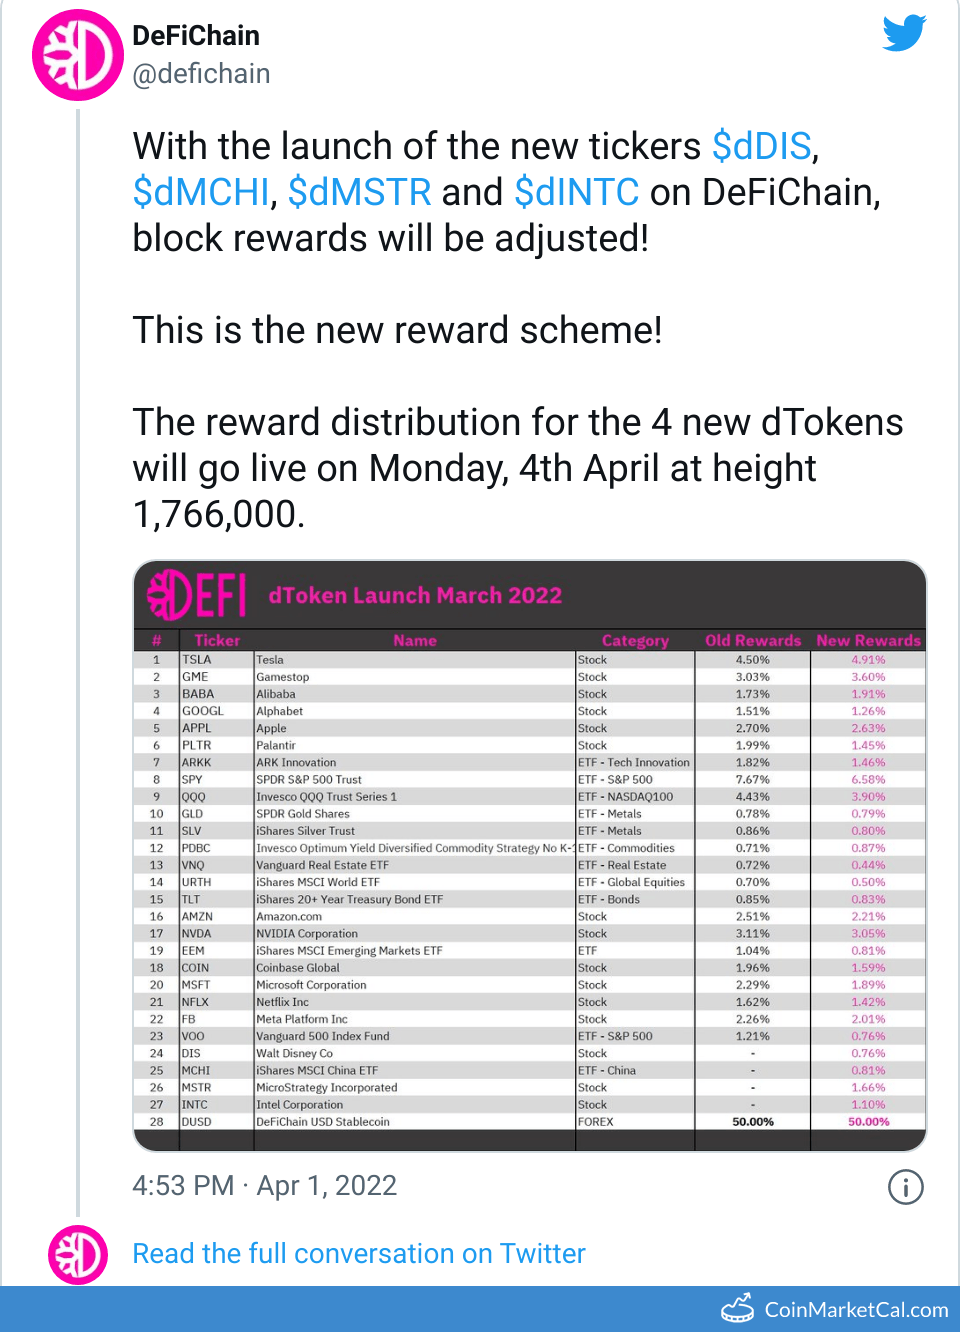Click the 'dToken Launch March 2022' image title
This screenshot has height=1332, width=960.
pyautogui.click(x=415, y=596)
